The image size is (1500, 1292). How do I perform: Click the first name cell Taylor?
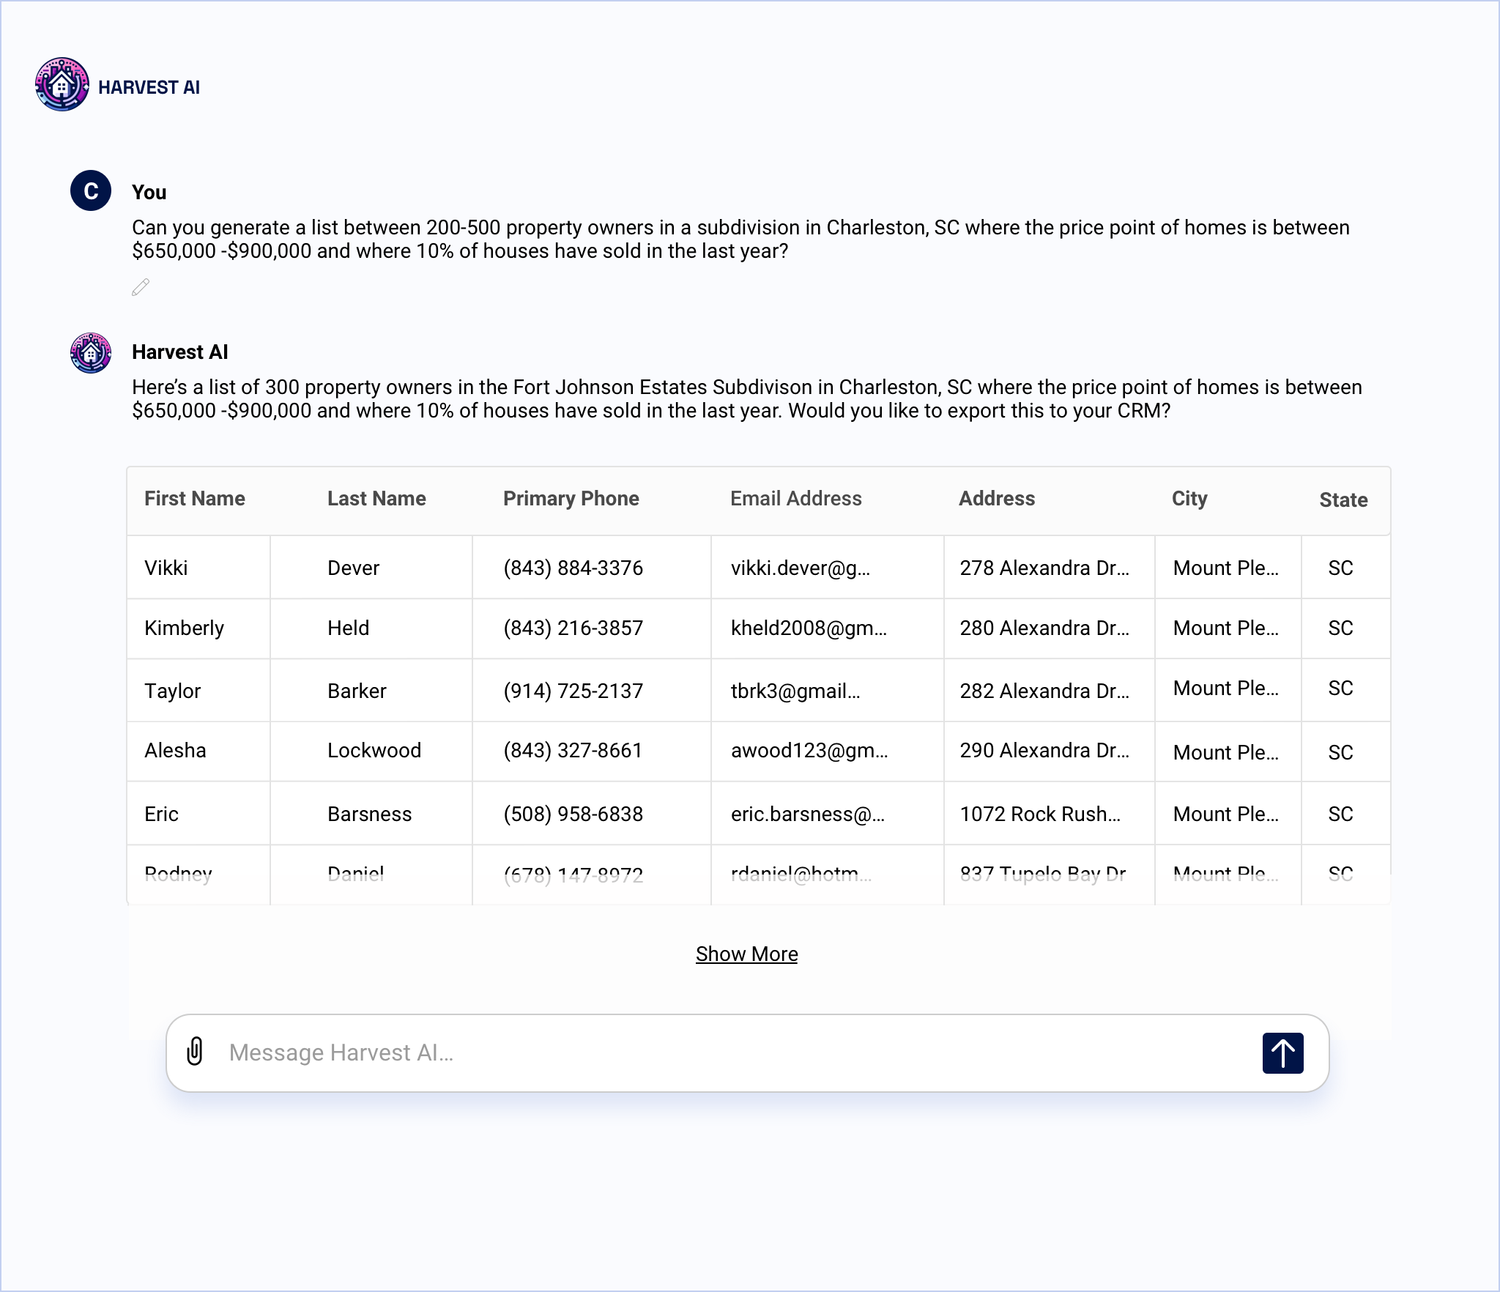pyautogui.click(x=173, y=691)
